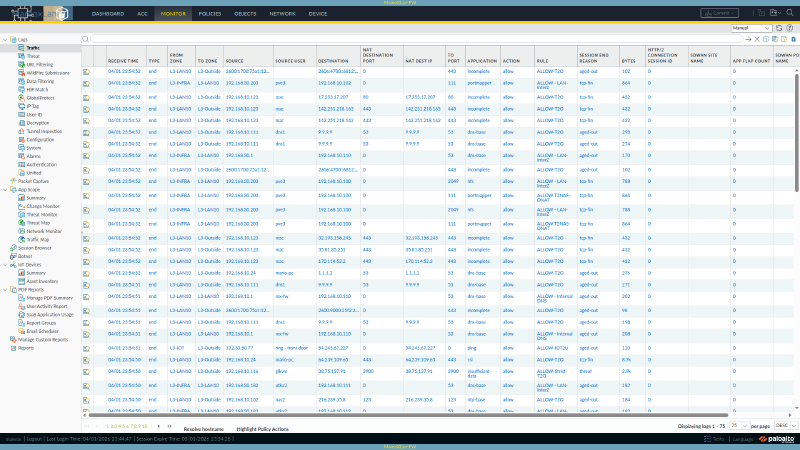Viewport: 800px width, 450px height.
Task: Click the Packet Capture icon in sidebar
Action: pos(13,181)
